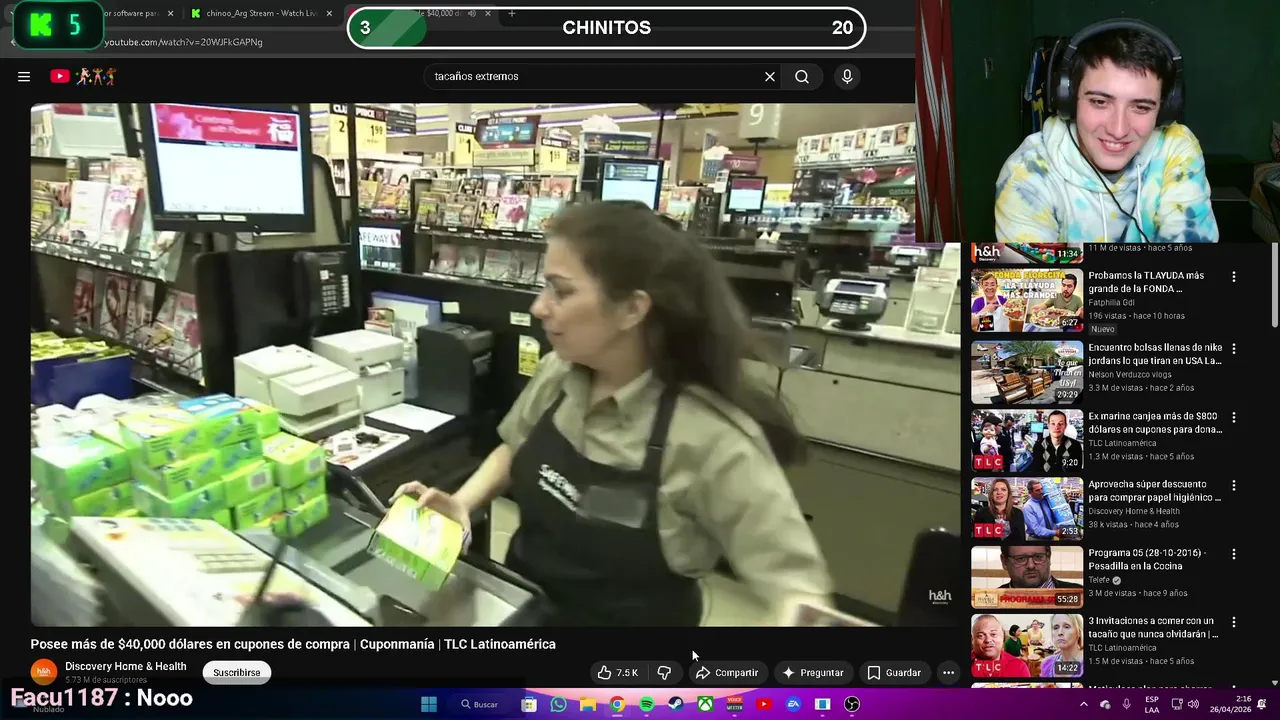This screenshot has width=1280, height=720.
Task: Open options for the Encuentro bolsas llenas video
Action: tap(1233, 349)
